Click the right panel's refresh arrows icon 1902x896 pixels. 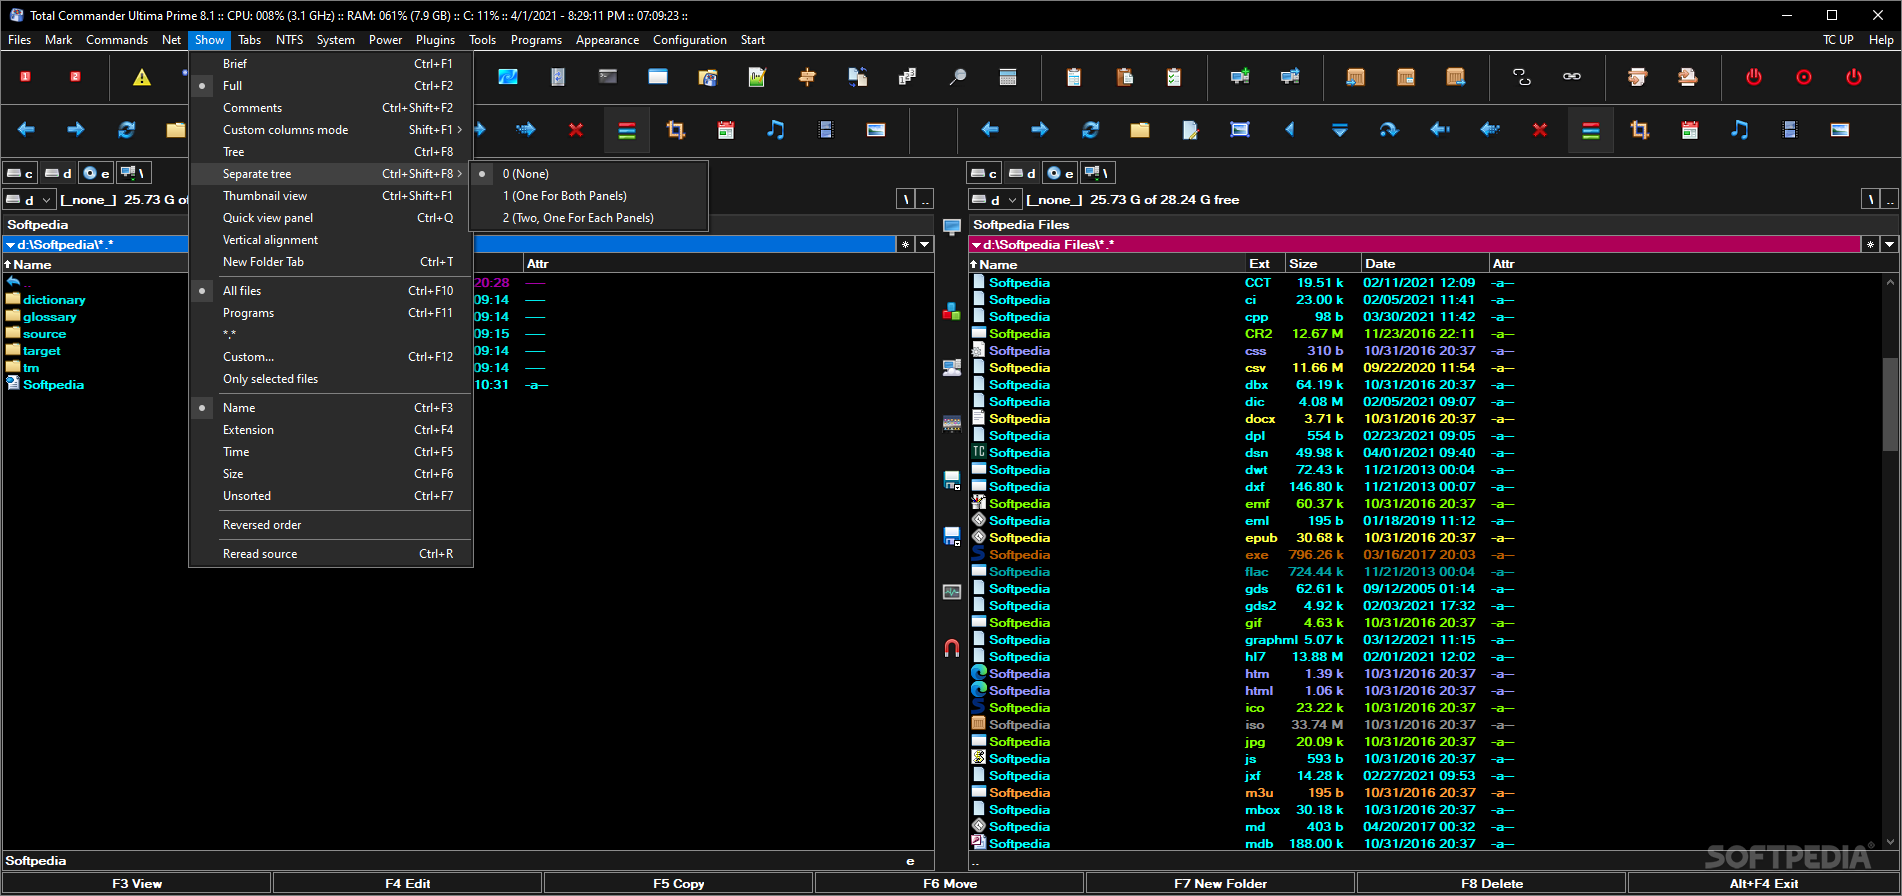tap(1090, 130)
